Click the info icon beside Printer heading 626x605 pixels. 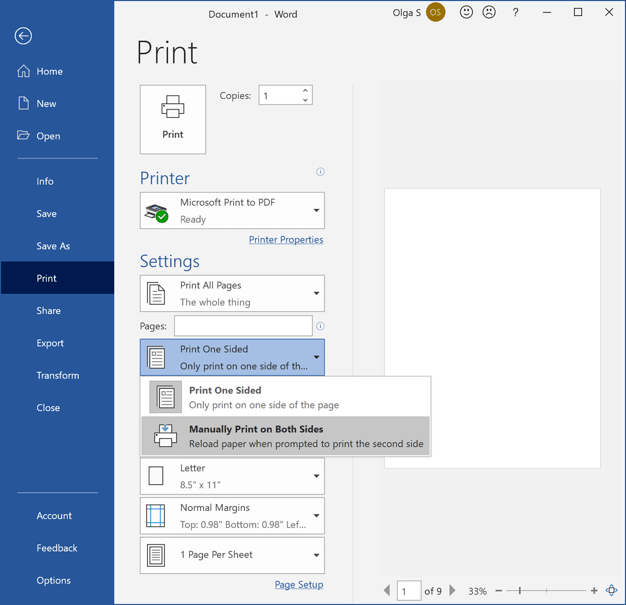320,172
